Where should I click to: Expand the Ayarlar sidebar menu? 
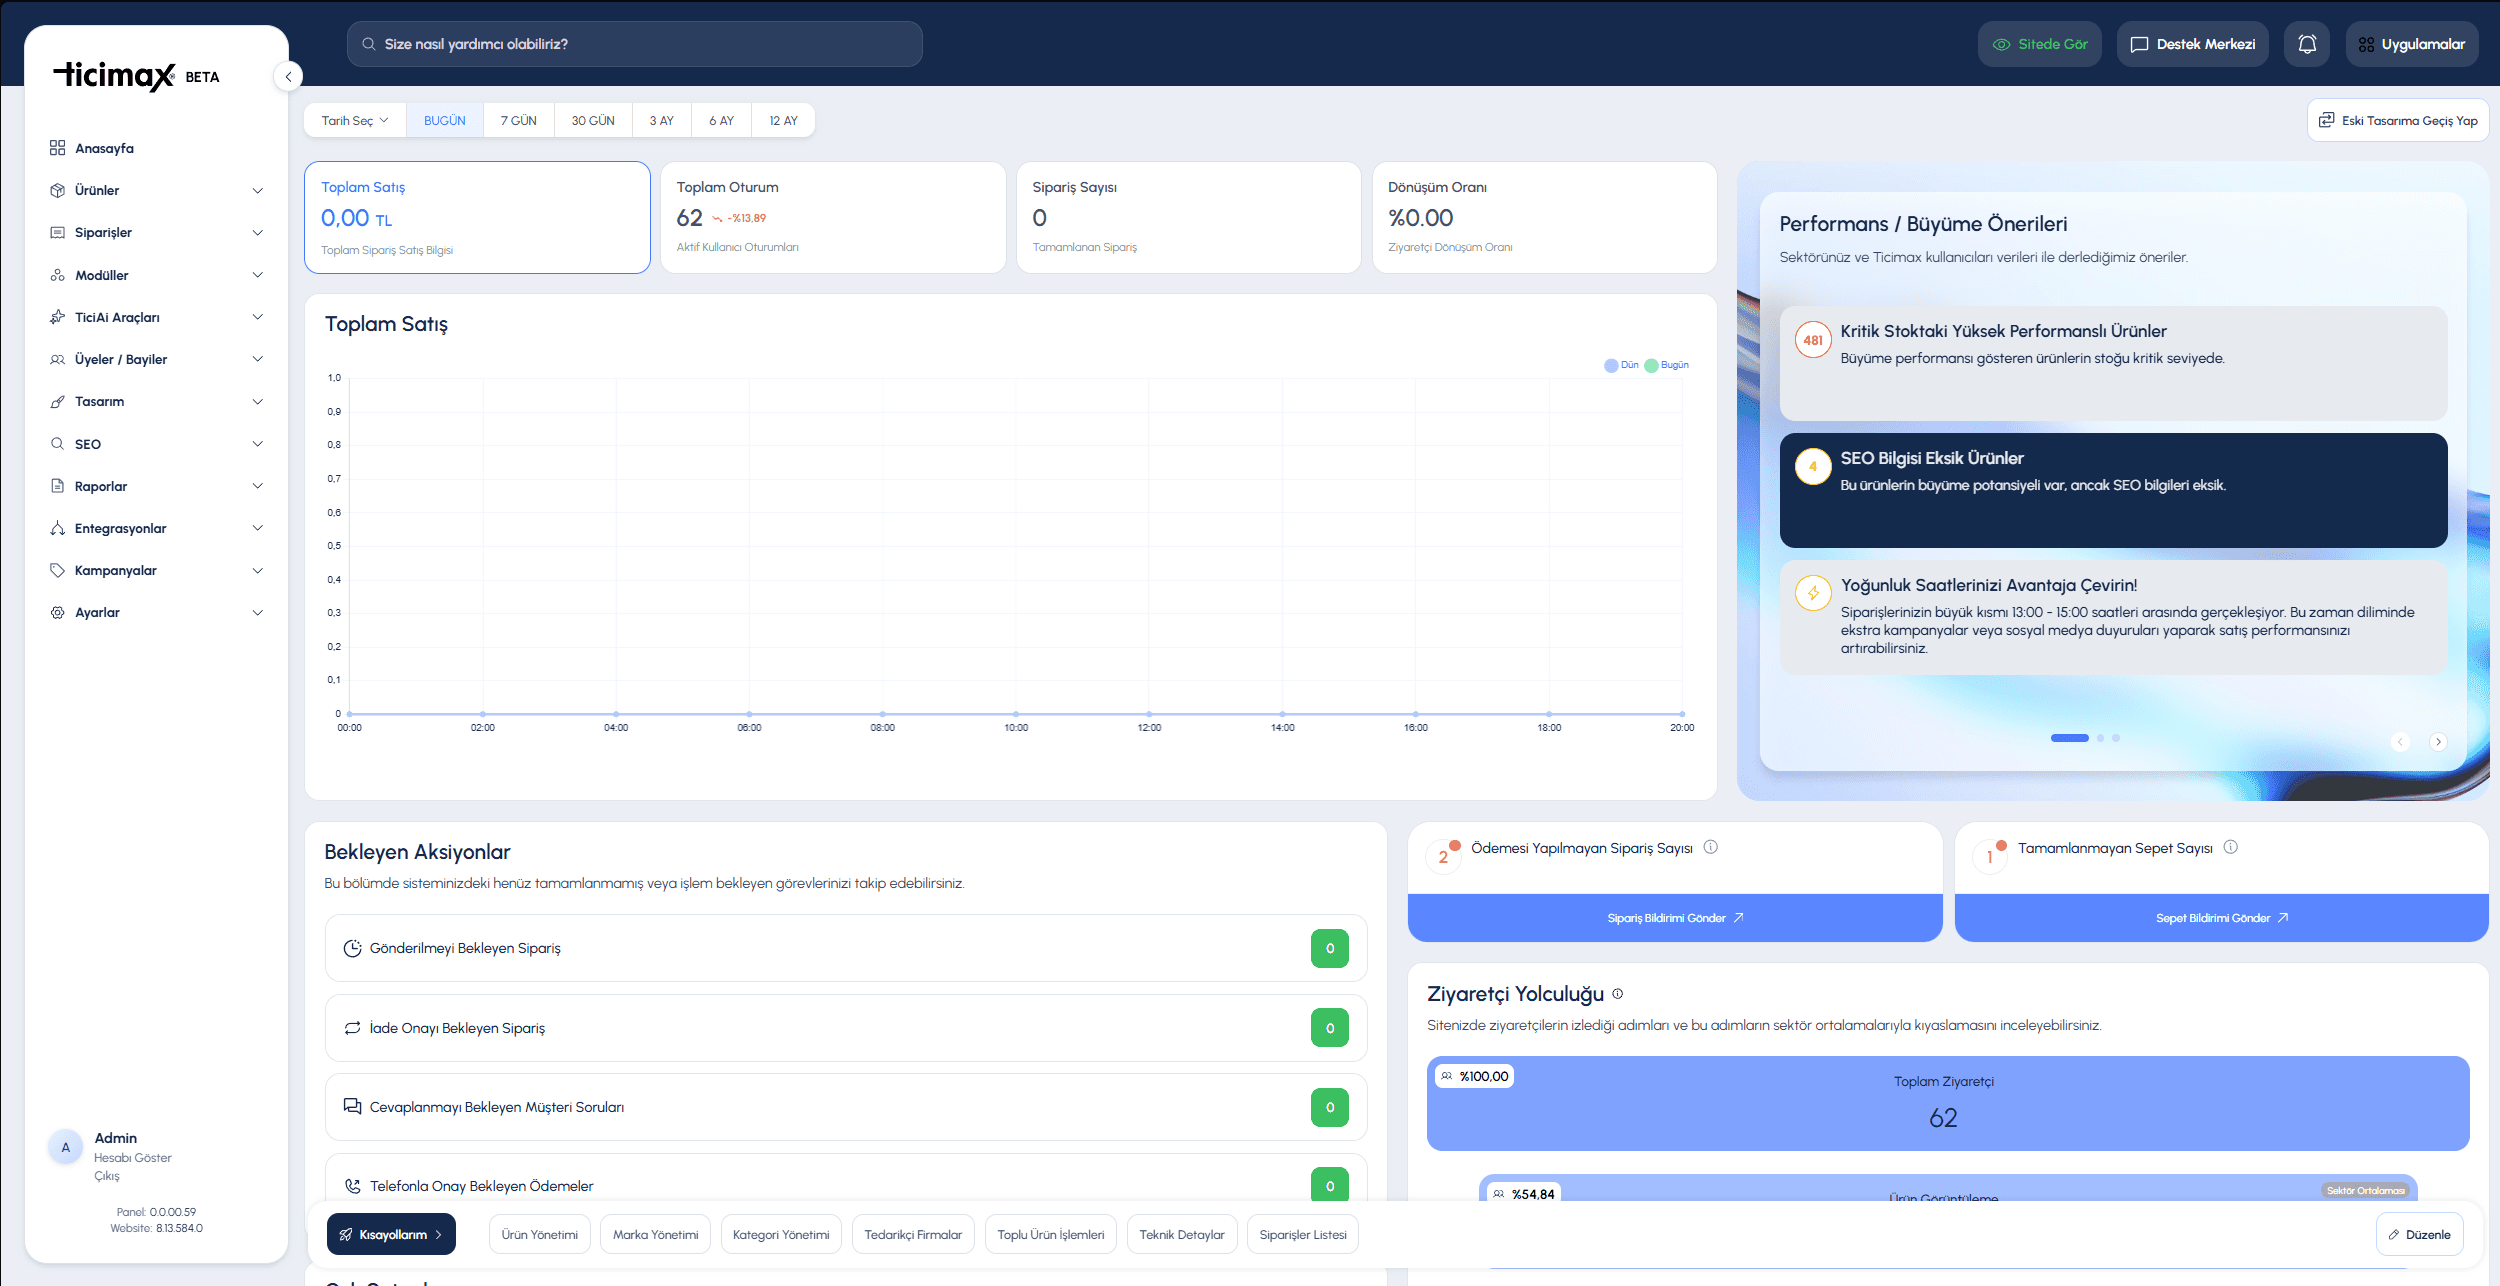point(157,612)
